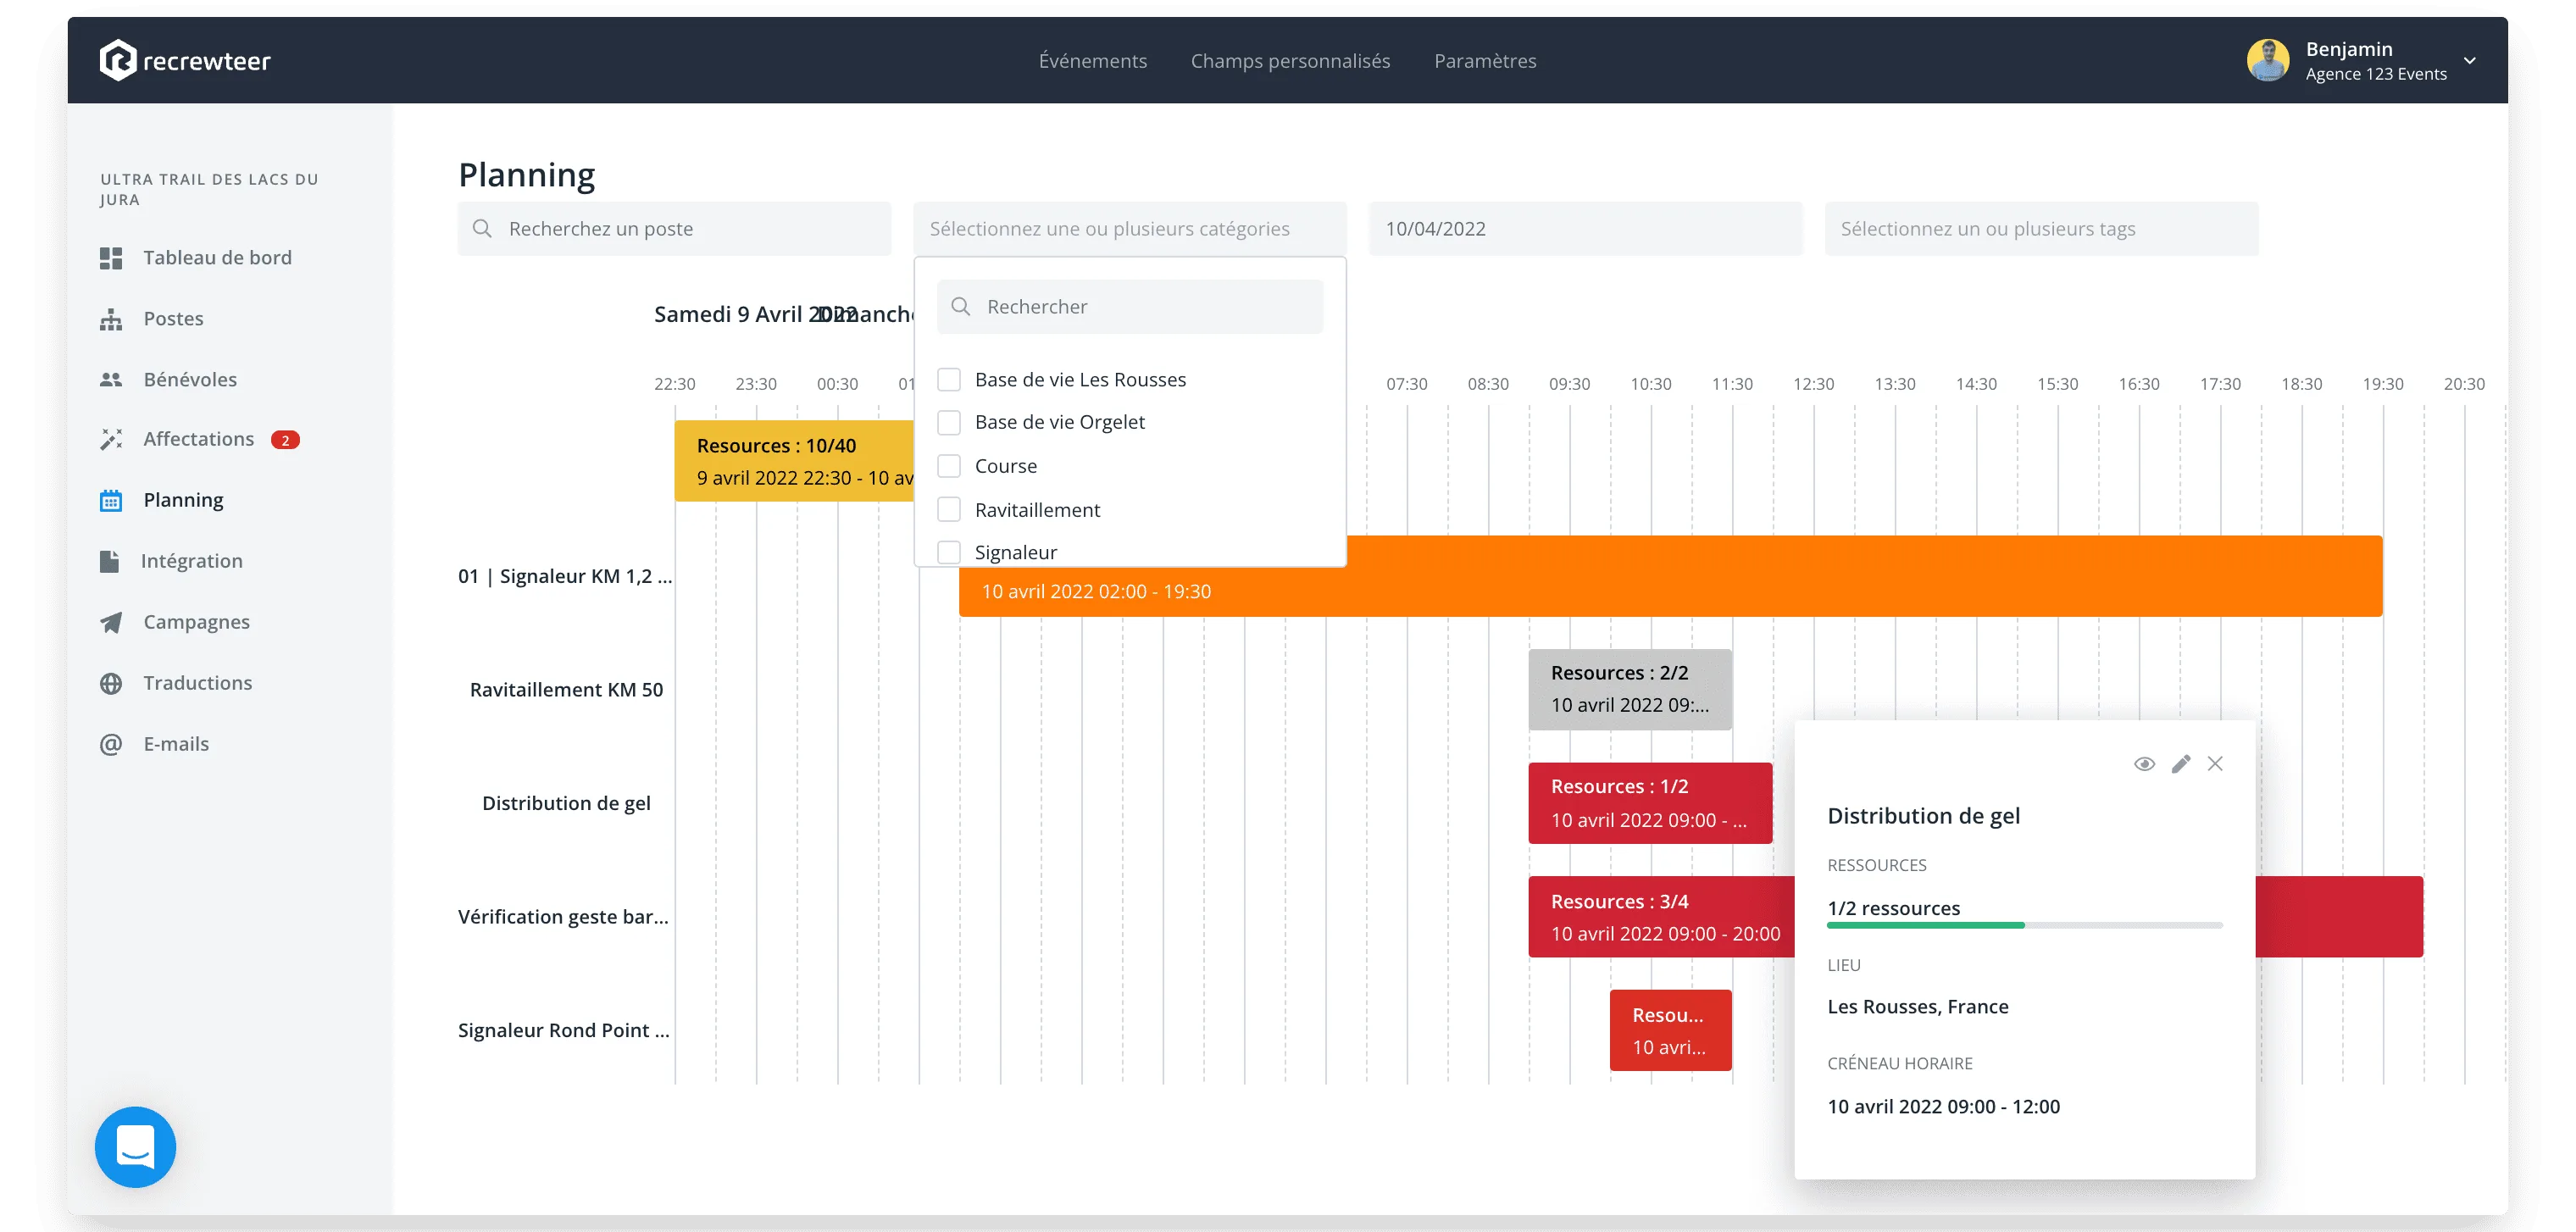
Task: Click the 1/2 ressources progress bar
Action: (x=2024, y=925)
